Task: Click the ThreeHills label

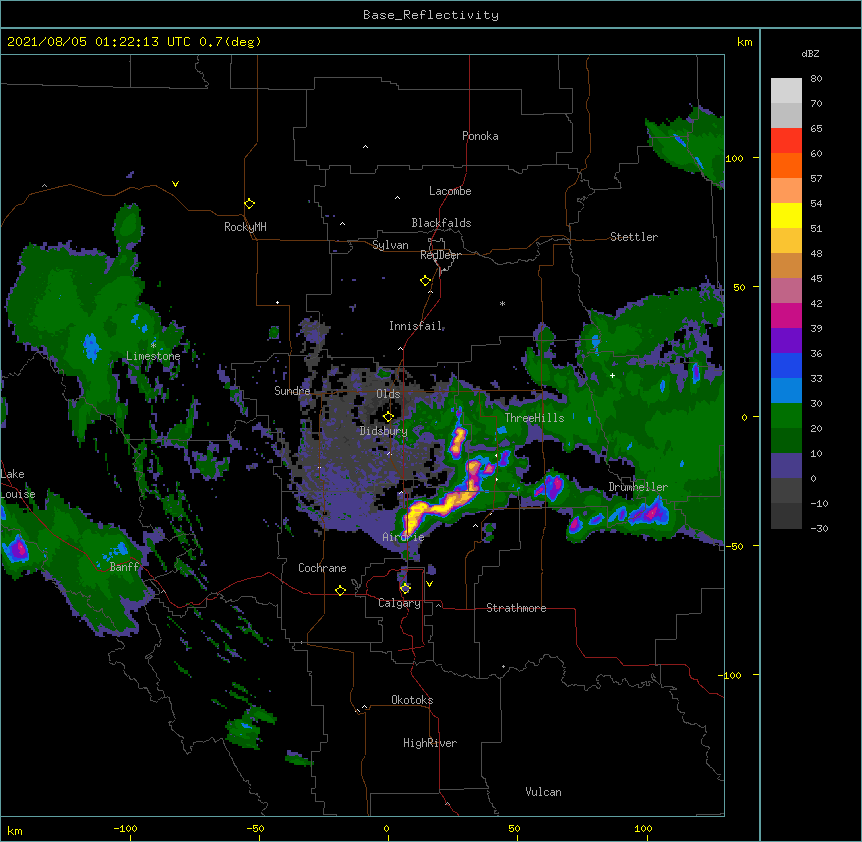Action: point(534,418)
